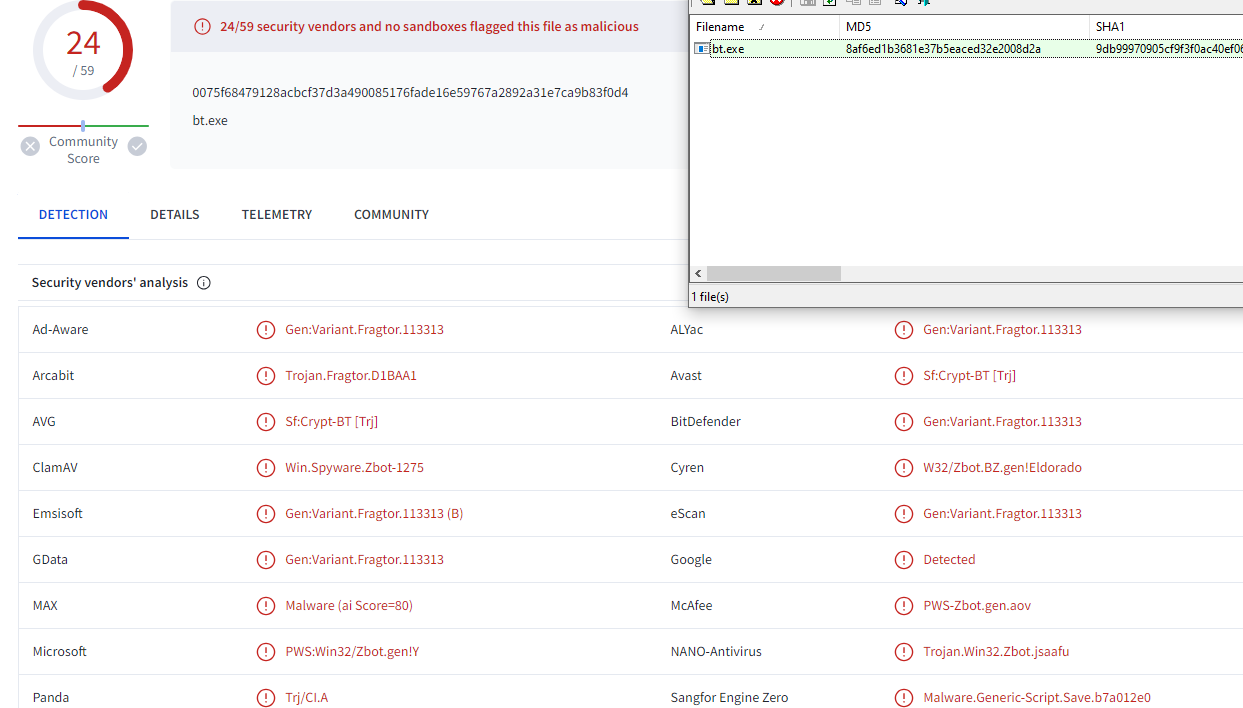Click the alert icon in AVG row

coord(266,422)
